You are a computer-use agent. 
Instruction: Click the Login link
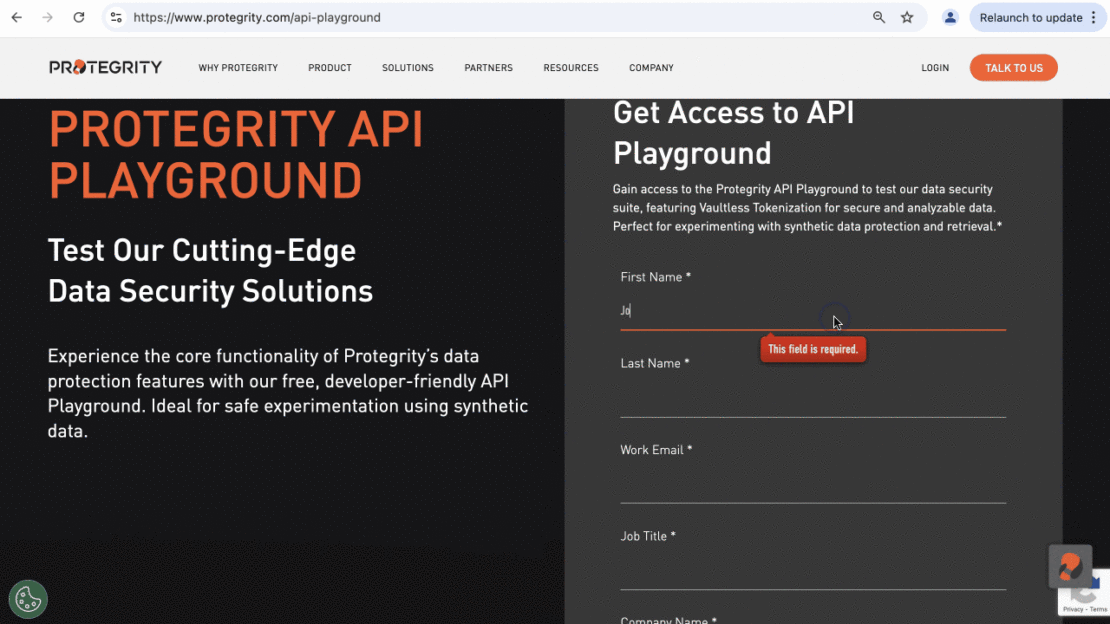pos(935,68)
